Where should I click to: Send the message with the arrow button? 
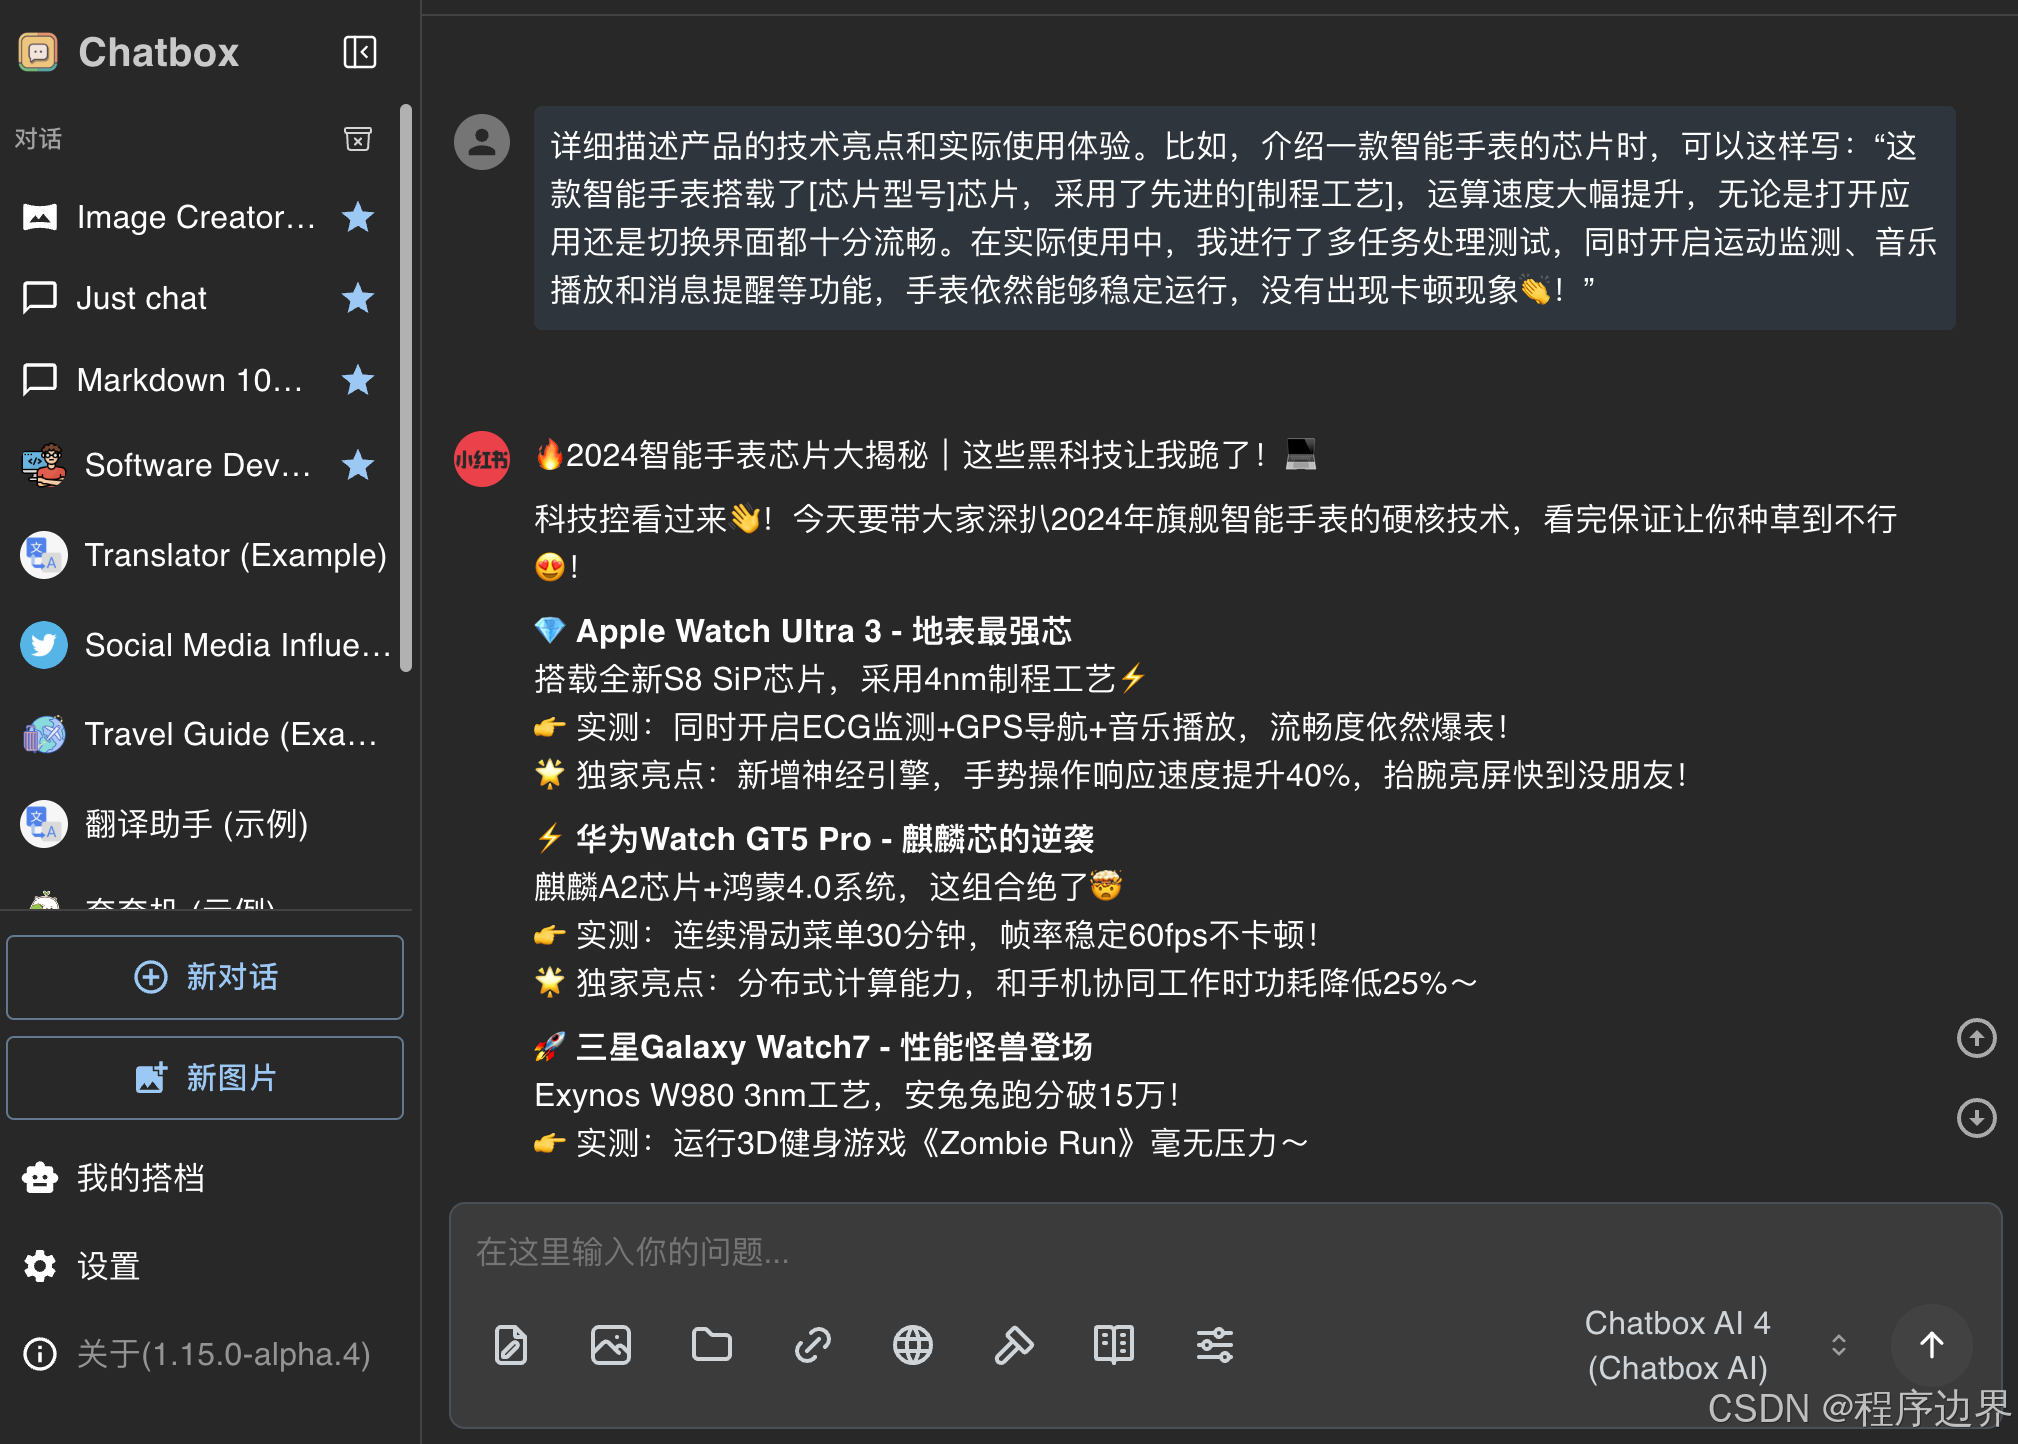(x=1932, y=1345)
